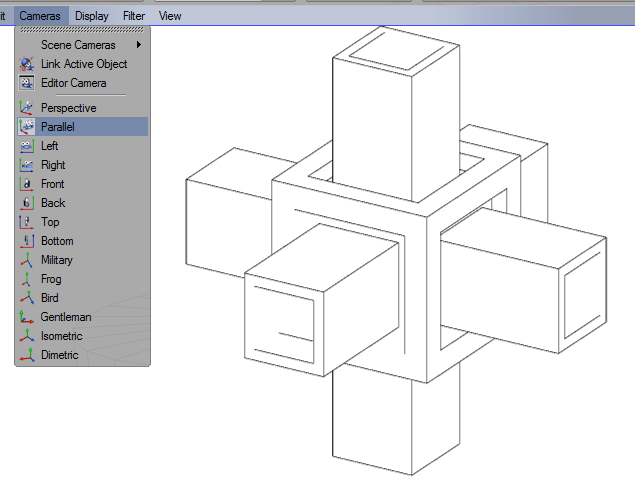Click the Editor Camera icon
The width and height of the screenshot is (635, 488).
27,83
